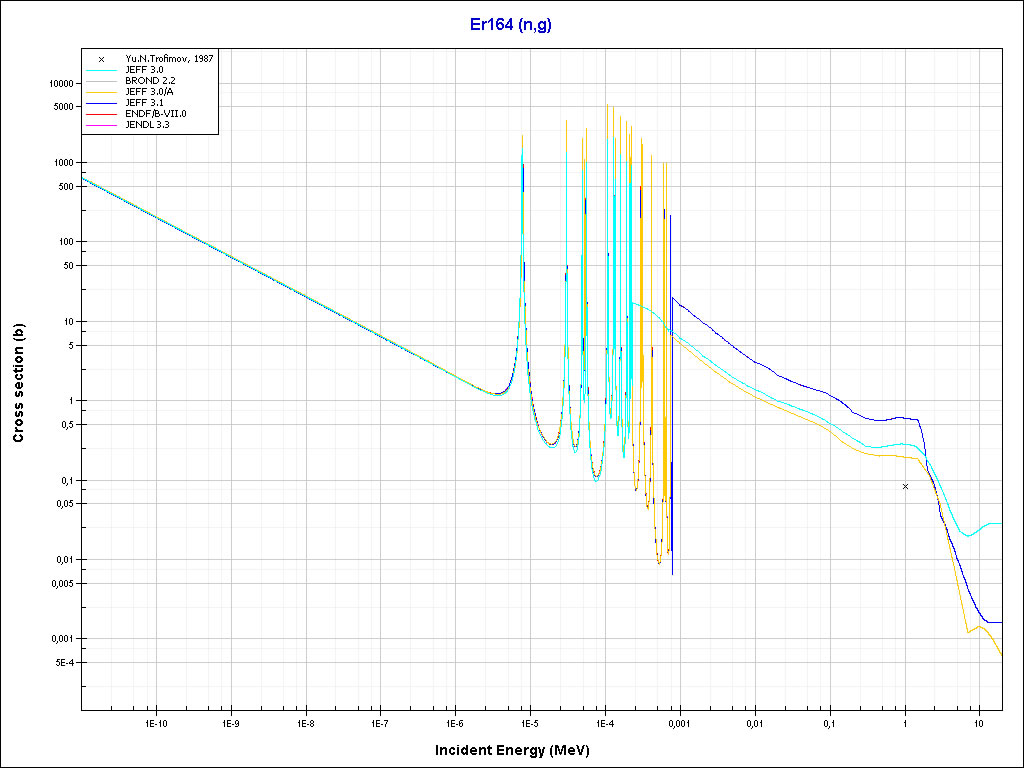The width and height of the screenshot is (1024, 768).
Task: Select the BROND 2.2 legend label
Action: click(x=150, y=81)
